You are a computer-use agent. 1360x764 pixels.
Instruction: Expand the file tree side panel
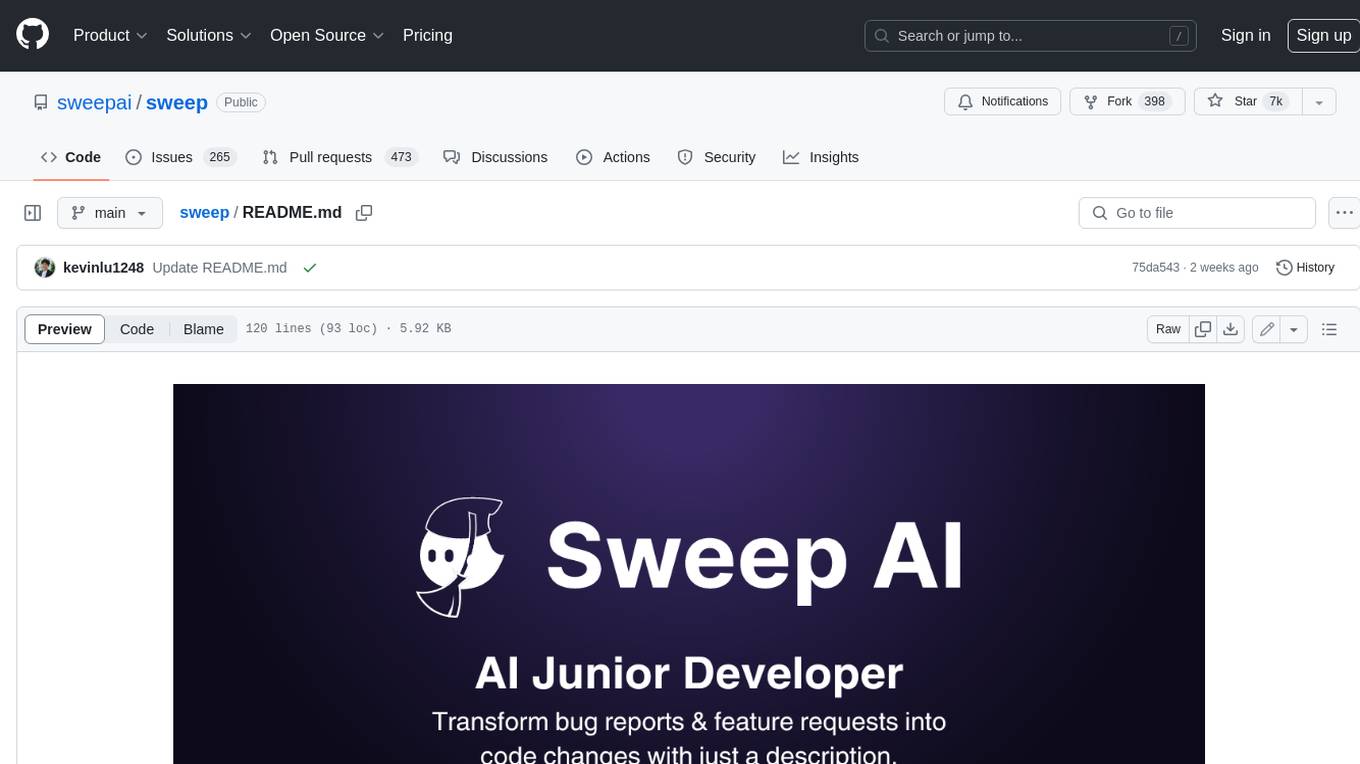point(32,213)
